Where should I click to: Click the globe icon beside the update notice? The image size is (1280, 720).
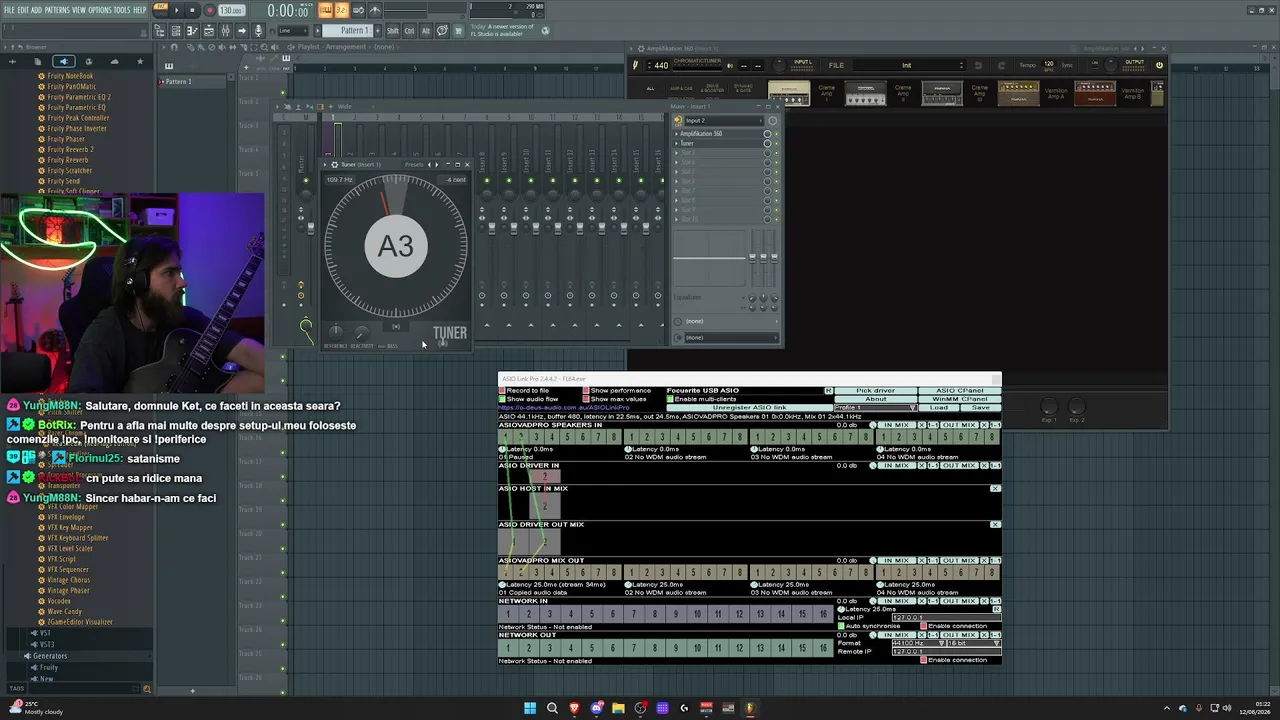[x=546, y=30]
